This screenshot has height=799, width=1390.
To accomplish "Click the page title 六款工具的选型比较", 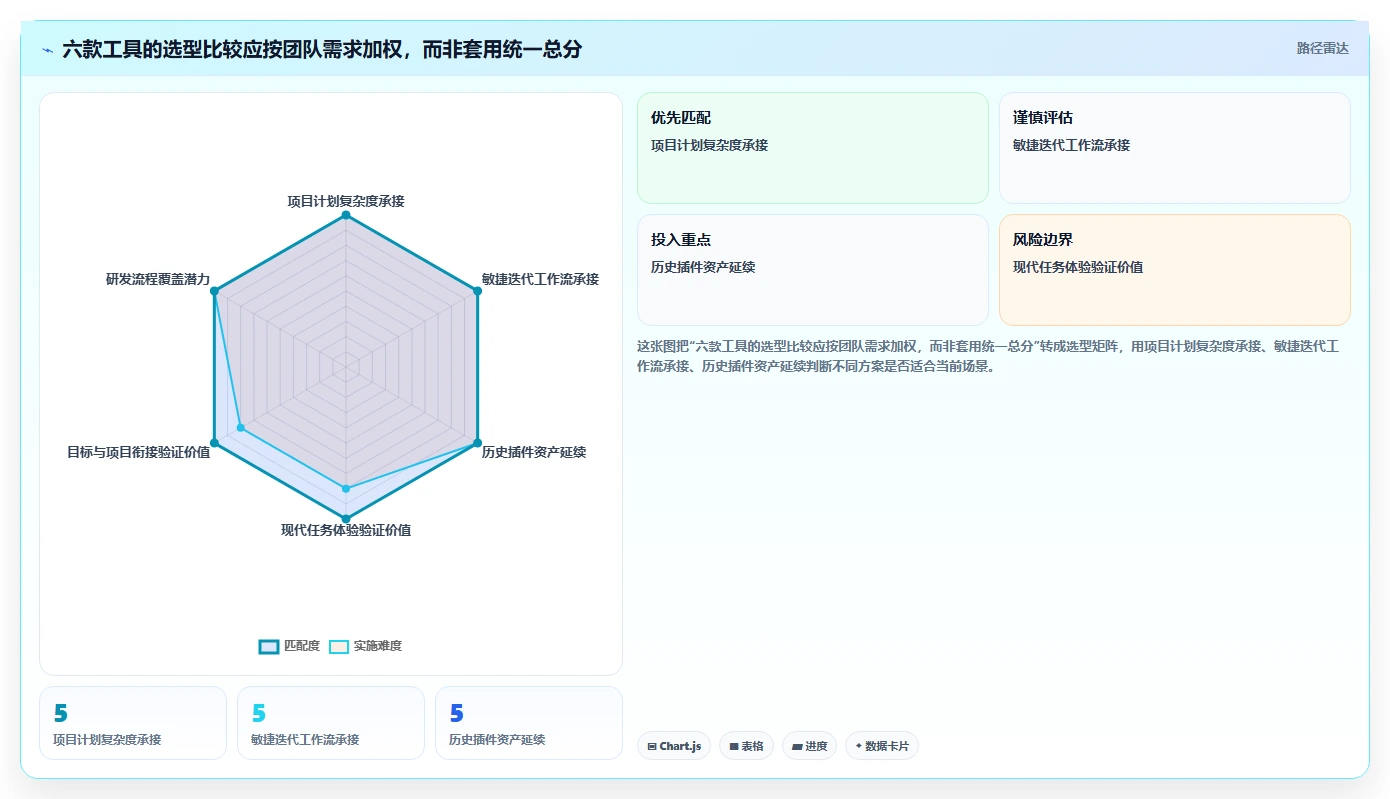I will (322, 48).
